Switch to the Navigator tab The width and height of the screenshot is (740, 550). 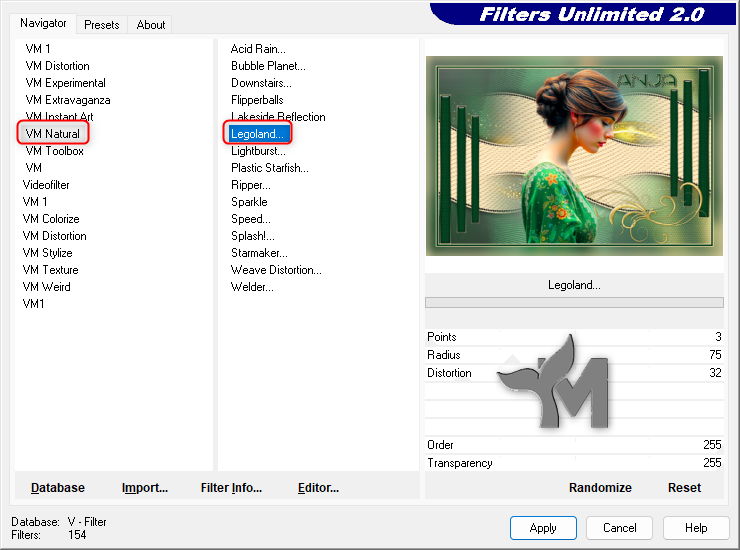click(43, 23)
